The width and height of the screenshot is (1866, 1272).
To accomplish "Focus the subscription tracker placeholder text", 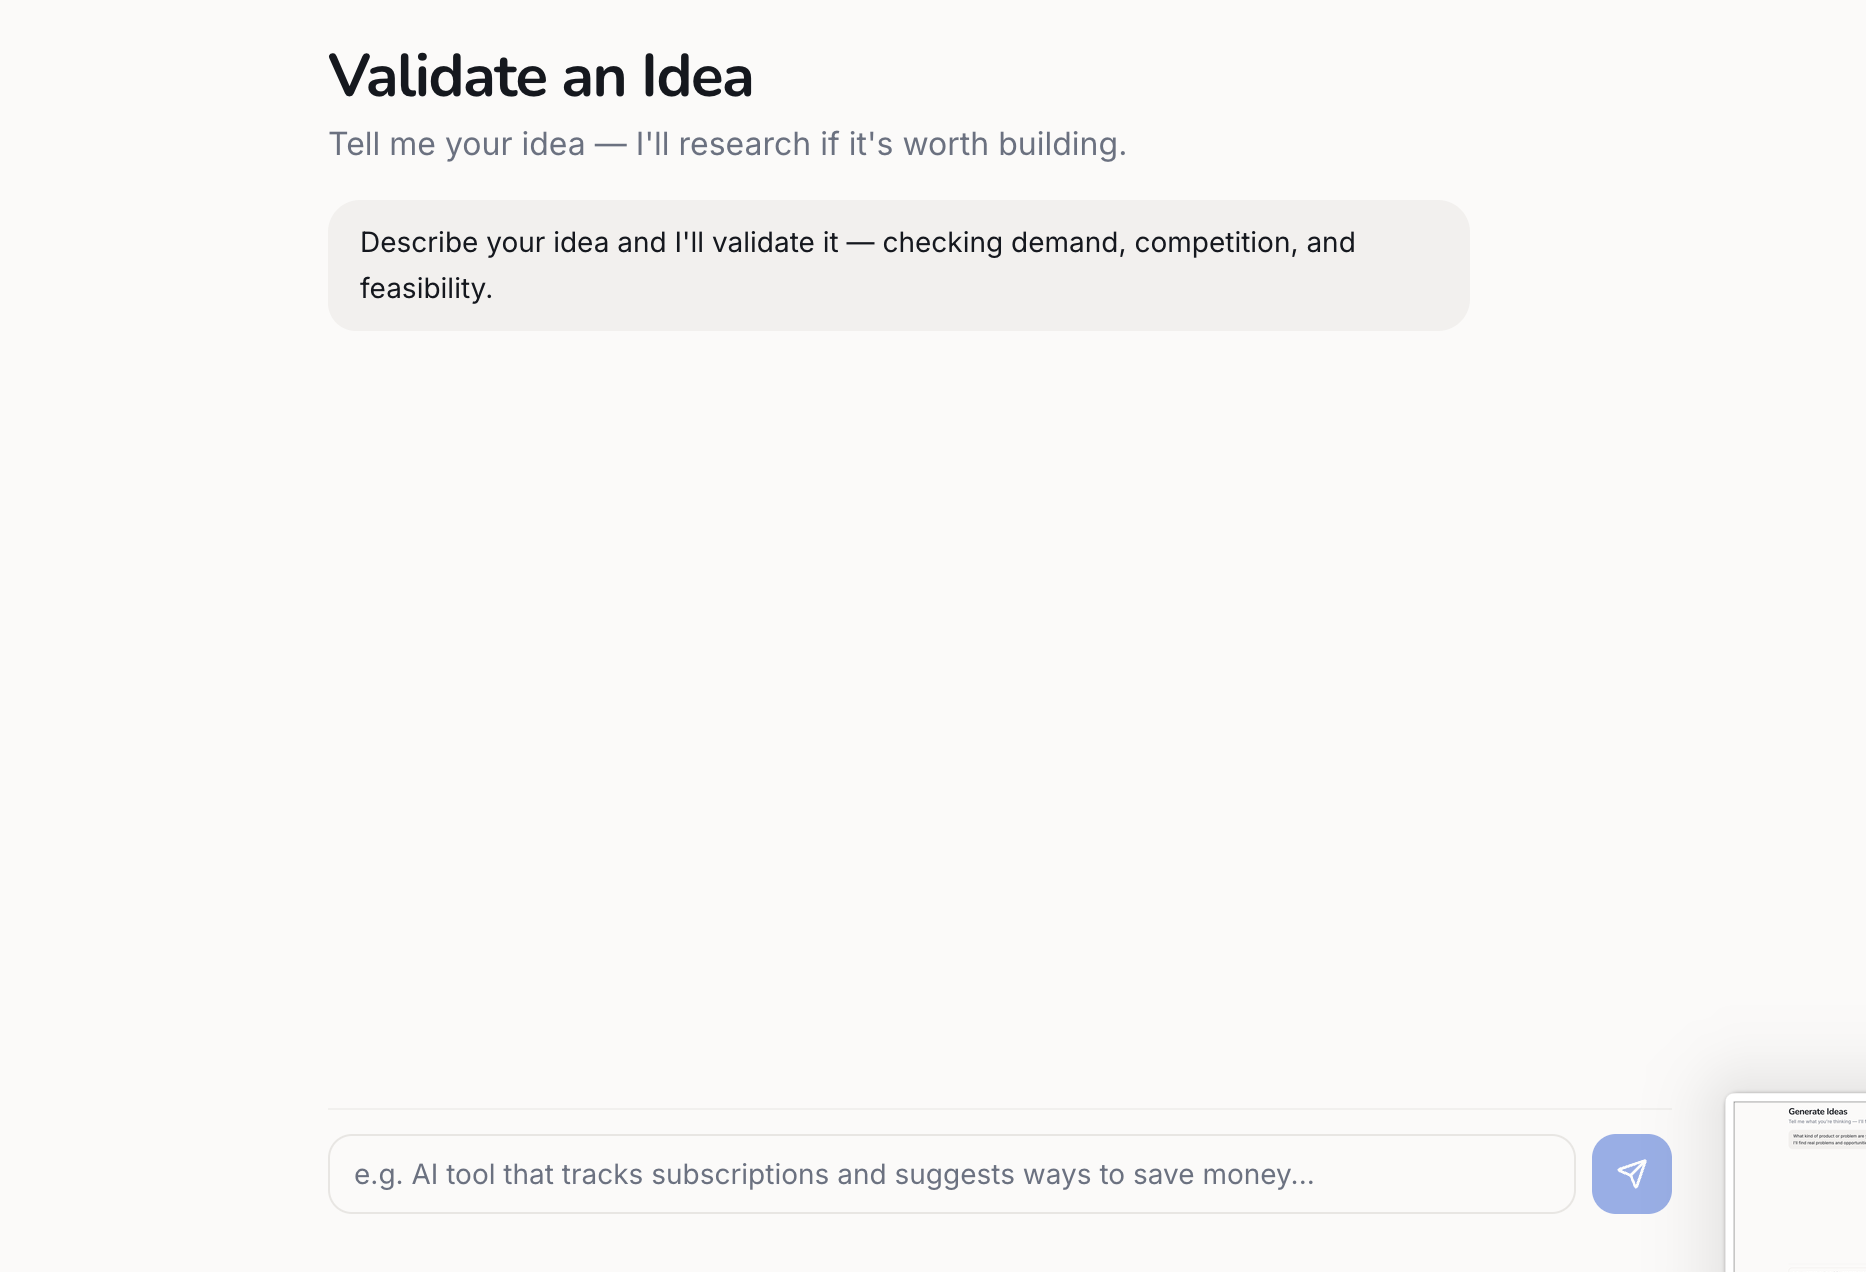I will tap(836, 1174).
